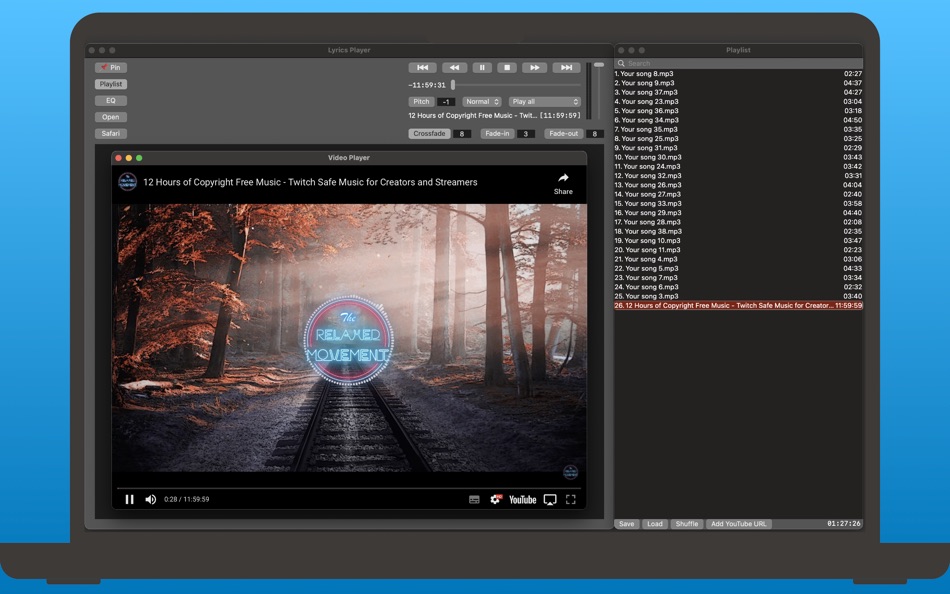Click the Add YouTube URL button

tap(738, 524)
